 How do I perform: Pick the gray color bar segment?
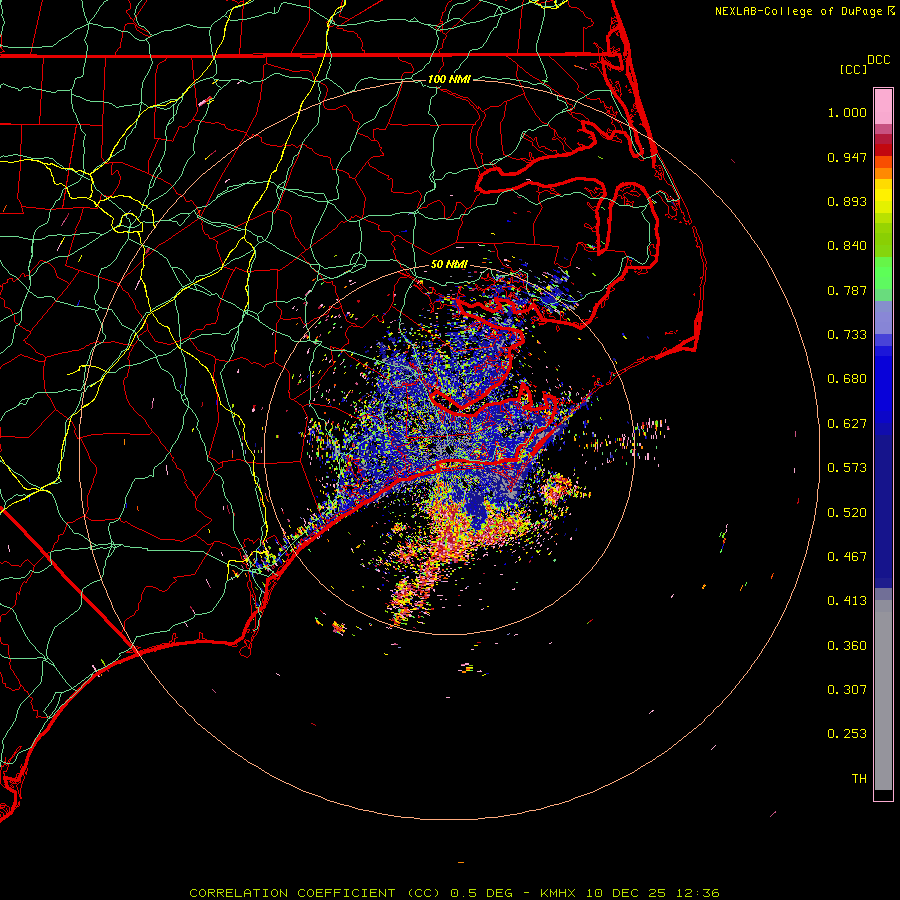pos(883,695)
